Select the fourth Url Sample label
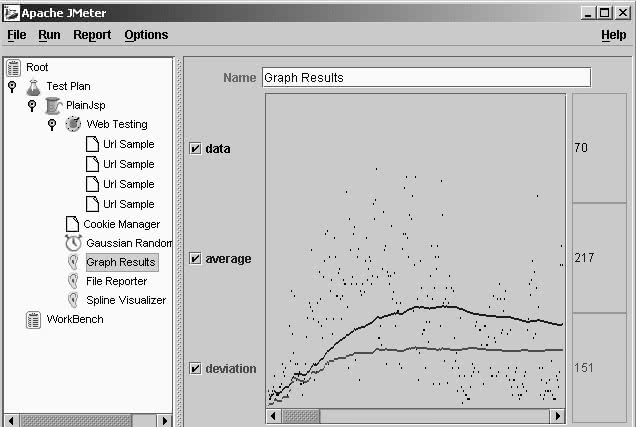The height and width of the screenshot is (427, 636). 129,204
